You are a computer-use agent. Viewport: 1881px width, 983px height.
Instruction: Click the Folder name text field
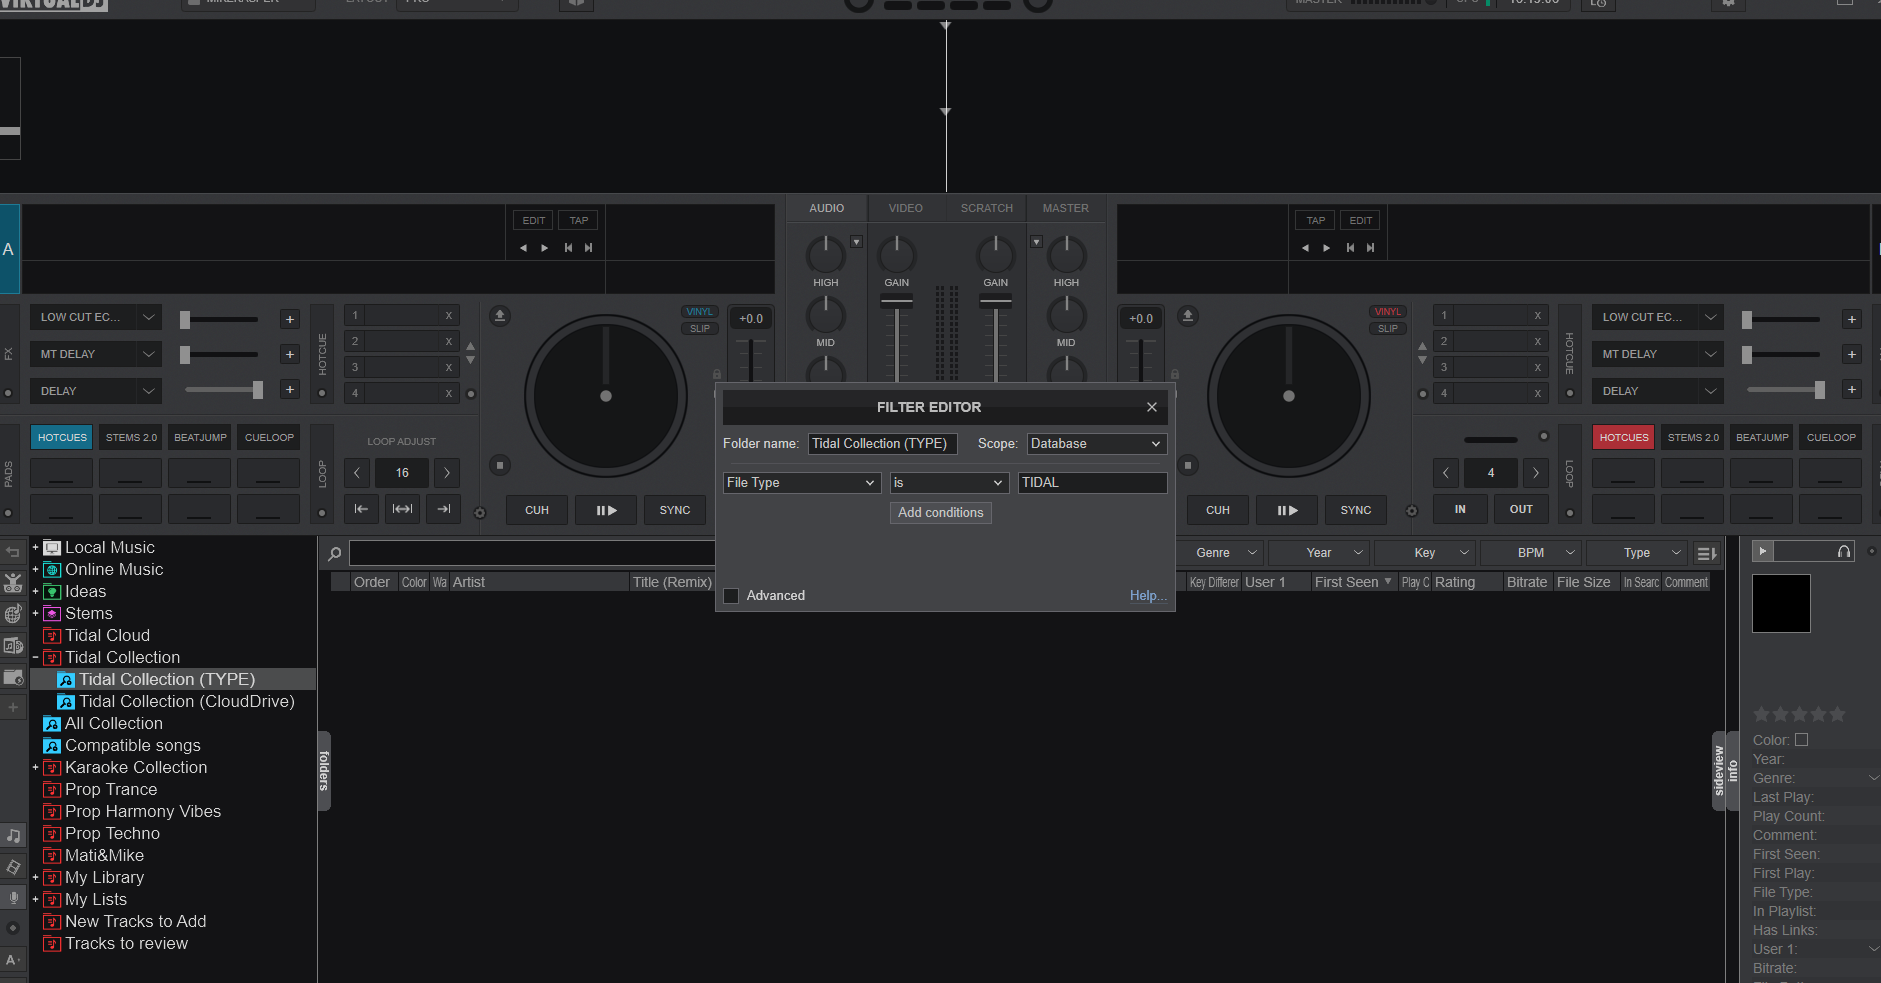[x=882, y=444]
